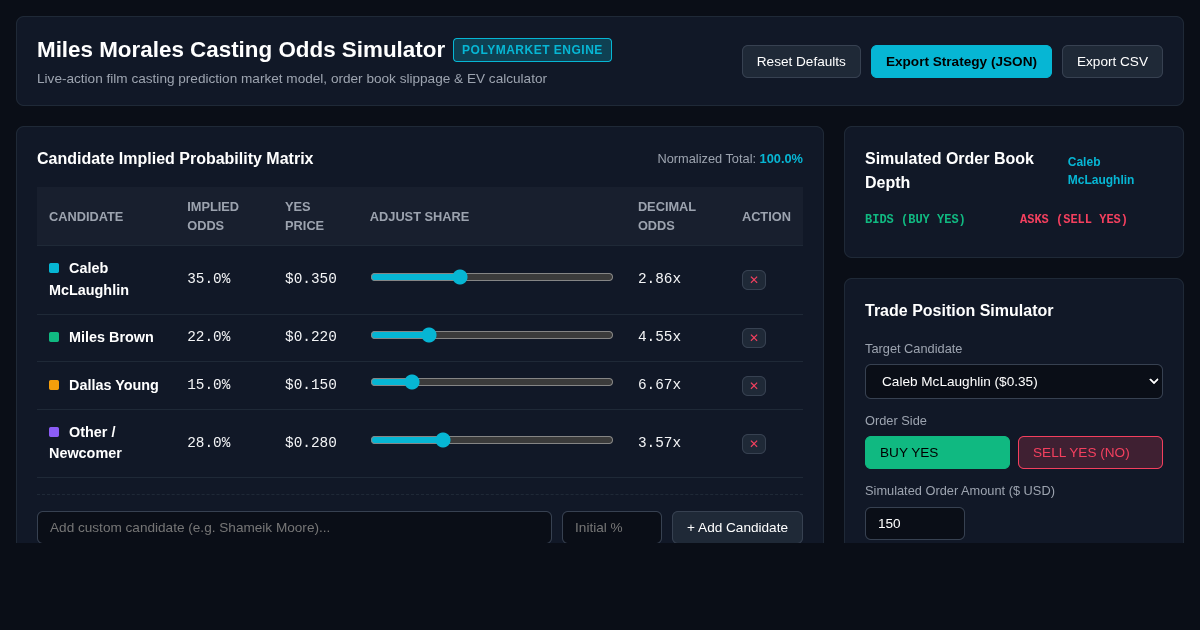Click Miles Brown candidate name
The image size is (1200, 630).
coord(111,337)
